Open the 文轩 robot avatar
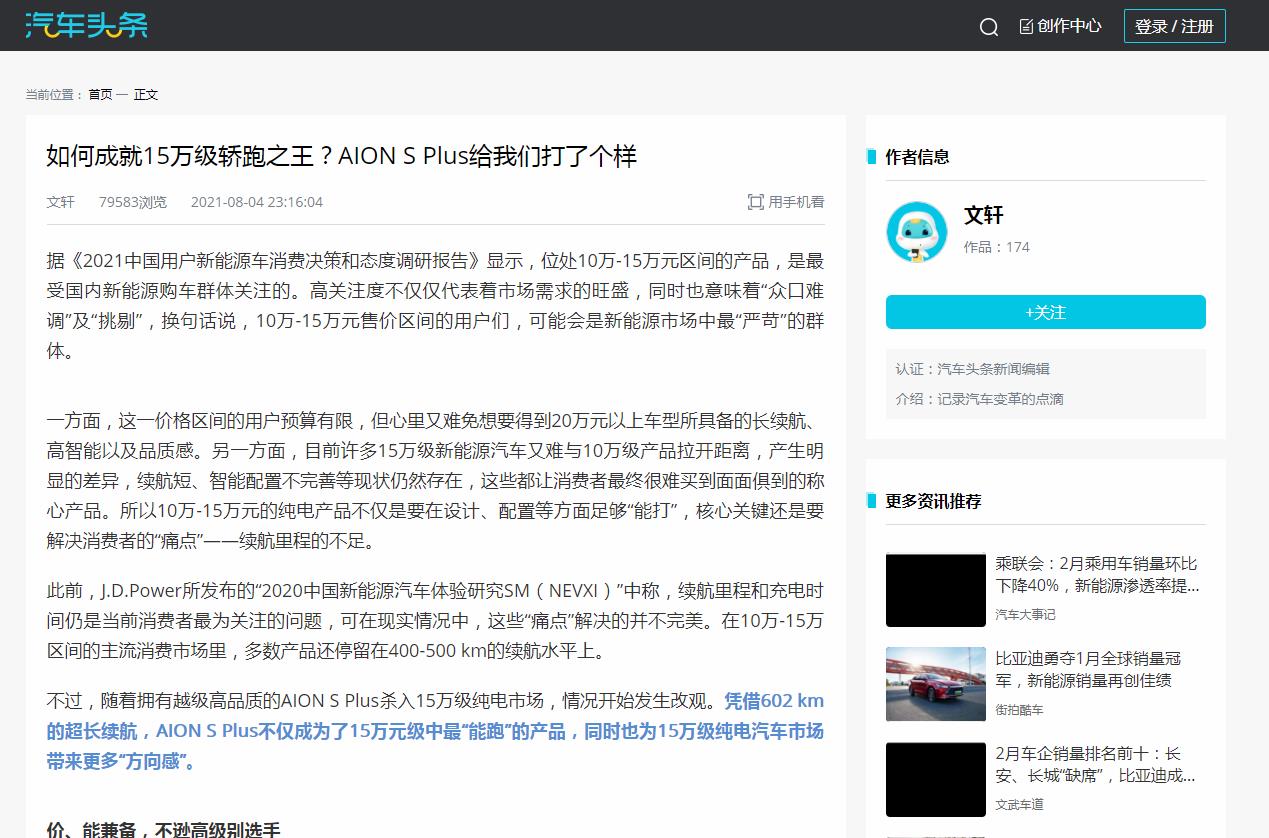Viewport: 1269px width, 838px height. [916, 232]
